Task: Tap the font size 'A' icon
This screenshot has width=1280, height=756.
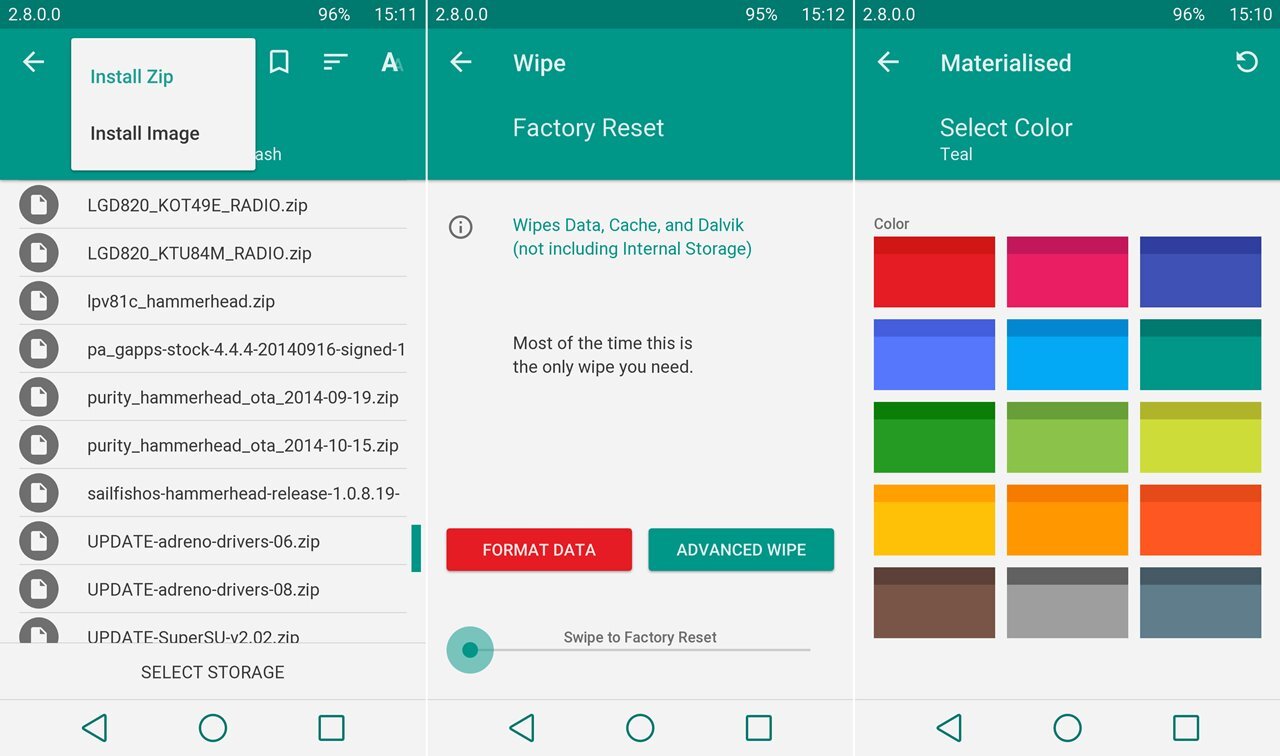Action: [x=391, y=63]
